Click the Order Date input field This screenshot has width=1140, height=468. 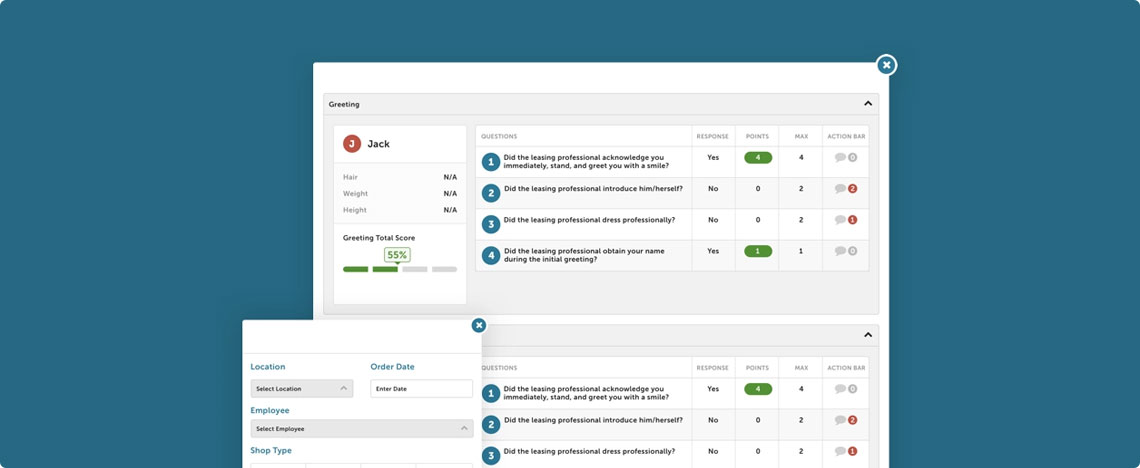pos(422,389)
